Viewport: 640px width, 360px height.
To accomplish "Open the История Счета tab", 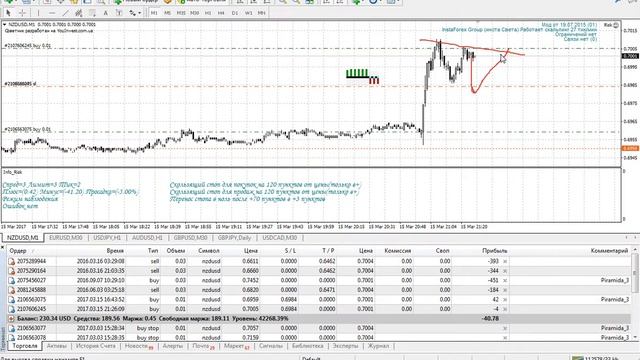I will click(x=96, y=346).
